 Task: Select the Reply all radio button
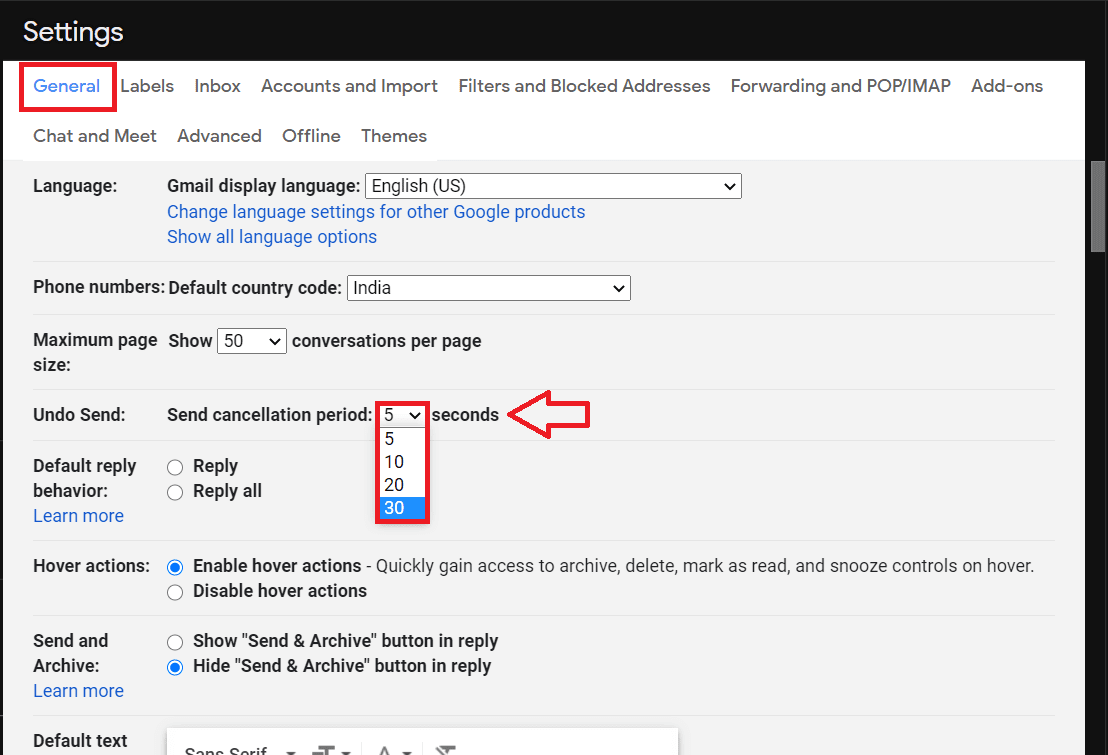(x=175, y=492)
